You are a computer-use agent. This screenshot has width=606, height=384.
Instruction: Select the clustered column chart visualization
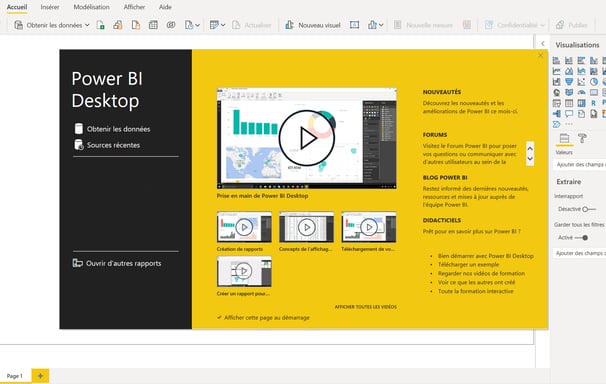(x=594, y=60)
